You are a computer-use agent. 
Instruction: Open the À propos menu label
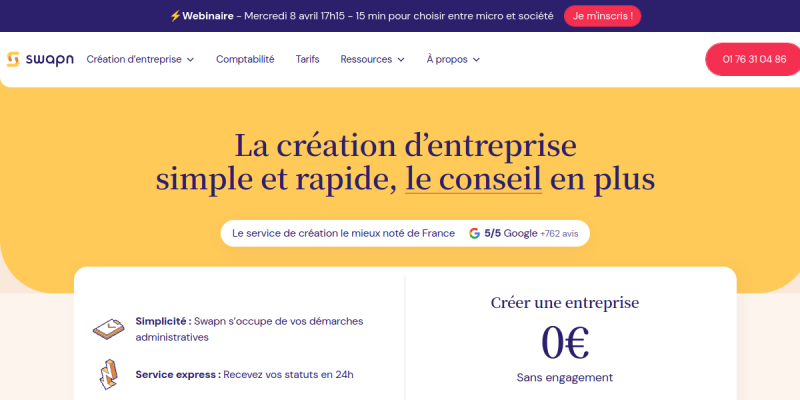point(447,59)
